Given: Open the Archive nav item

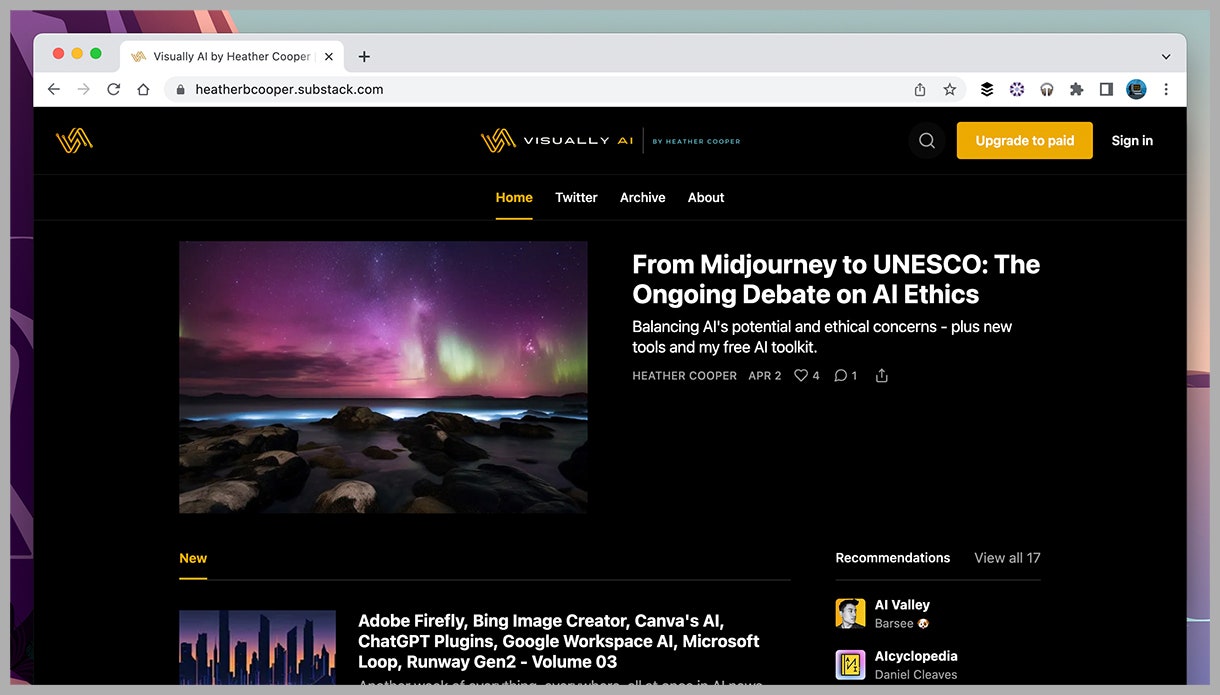Looking at the screenshot, I should click(642, 198).
